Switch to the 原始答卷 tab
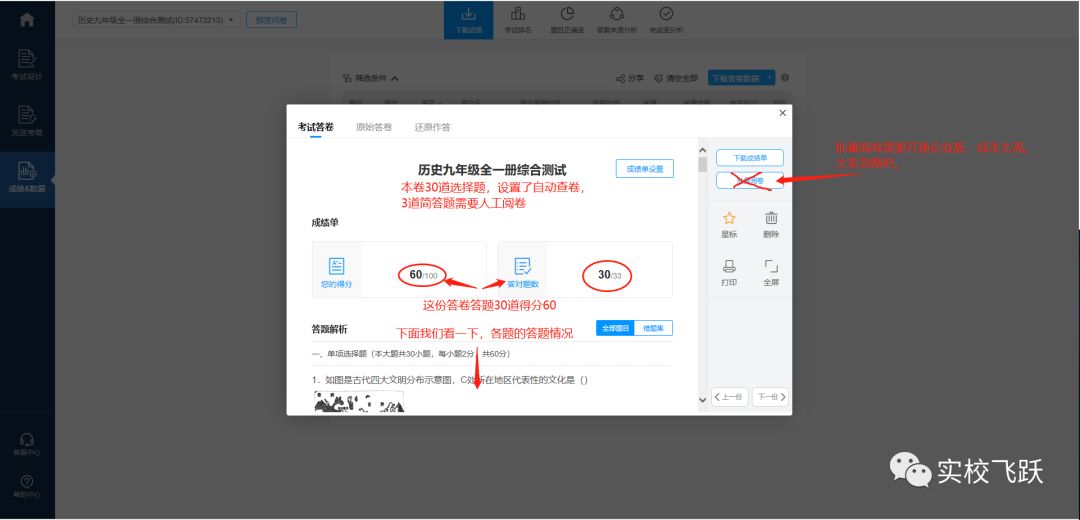Image resolution: width=1080 pixels, height=520 pixels. point(374,127)
